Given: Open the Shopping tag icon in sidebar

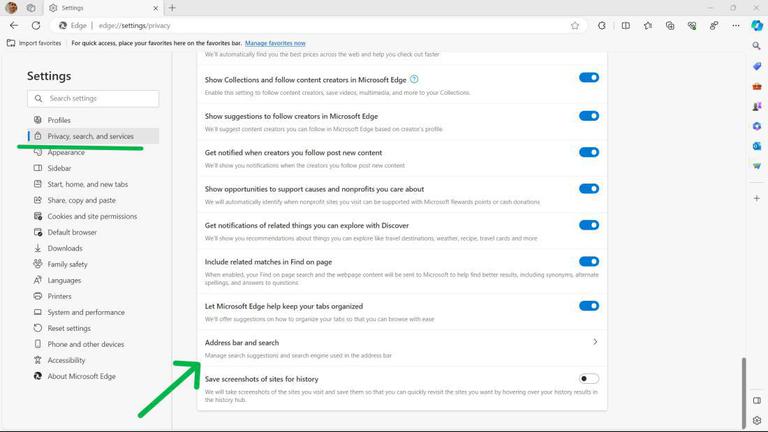Looking at the screenshot, I should tap(757, 66).
